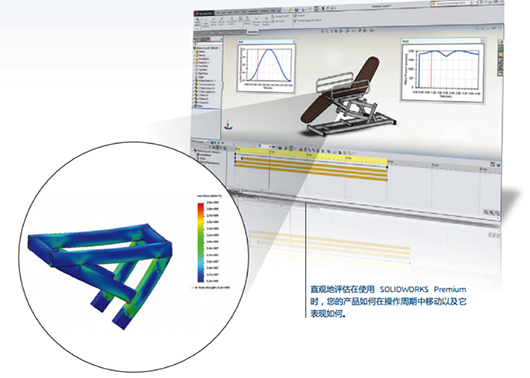Image resolution: width=530 pixels, height=378 pixels.
Task: Open the playback speed dropdown in the motion toolbar
Action: (x=265, y=147)
